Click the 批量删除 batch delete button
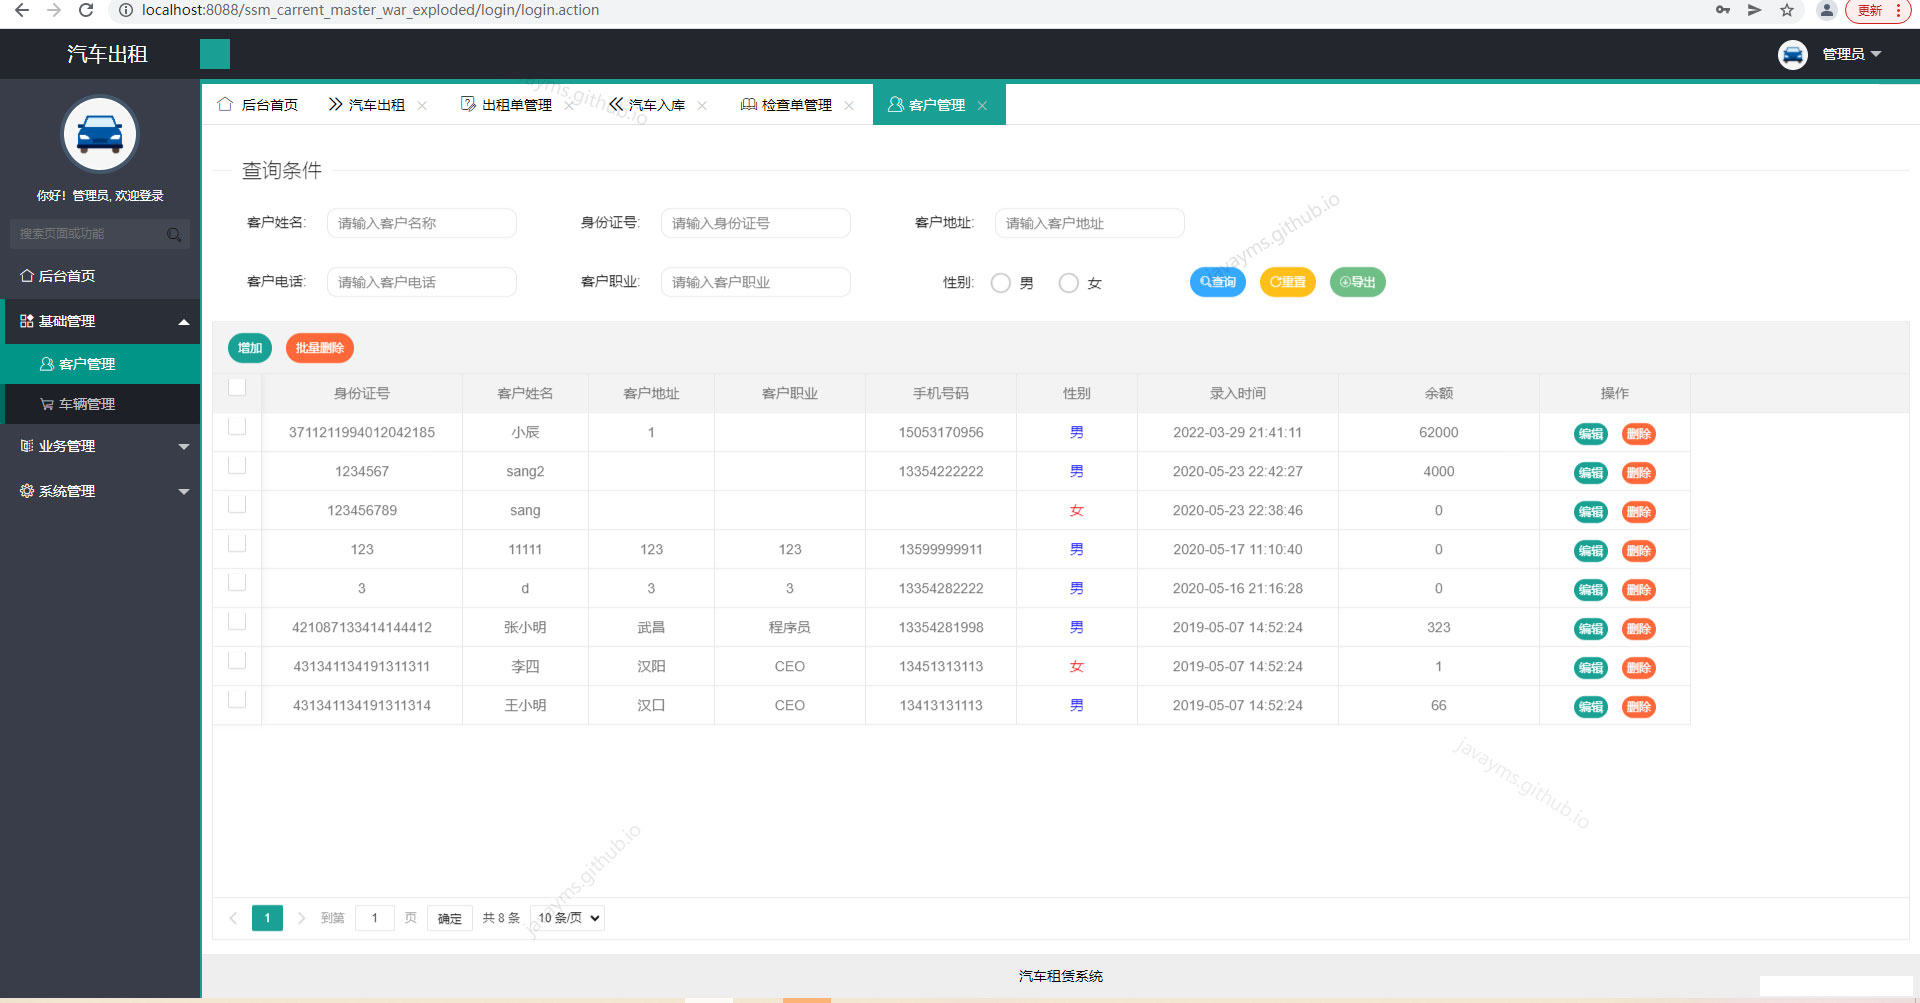The height and width of the screenshot is (1003, 1920). pos(319,348)
